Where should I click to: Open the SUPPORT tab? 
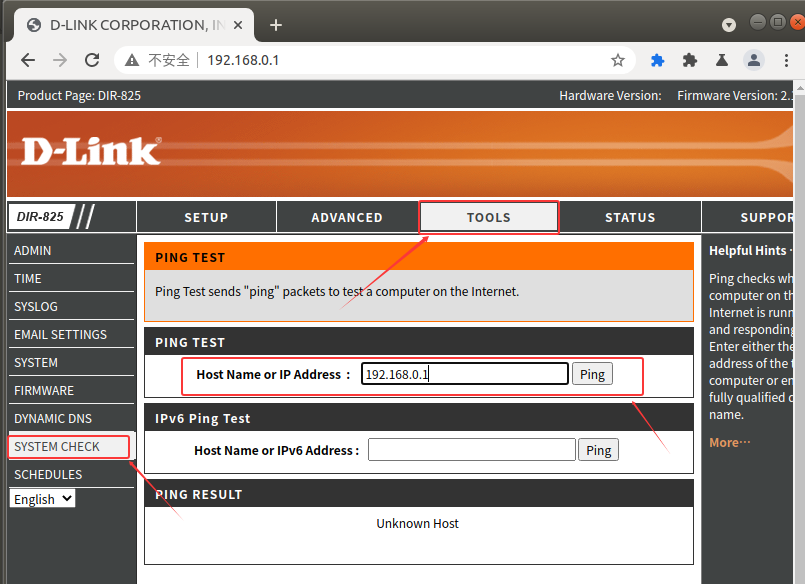[748, 217]
